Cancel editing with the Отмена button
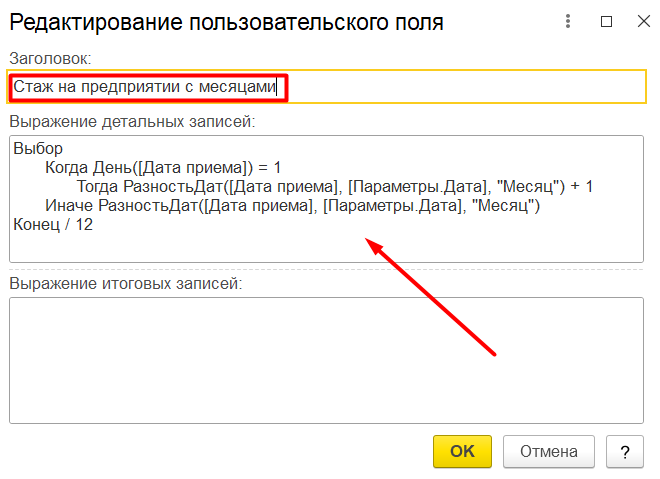The image size is (660, 479). [x=548, y=452]
